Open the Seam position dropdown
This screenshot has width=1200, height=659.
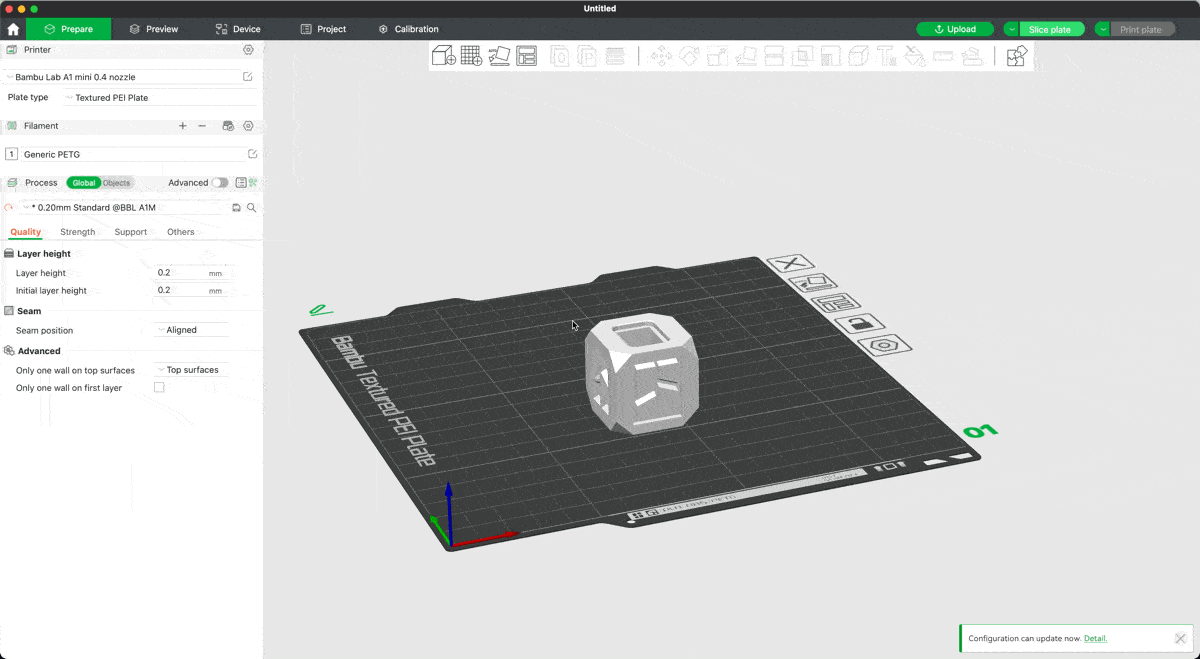191,330
